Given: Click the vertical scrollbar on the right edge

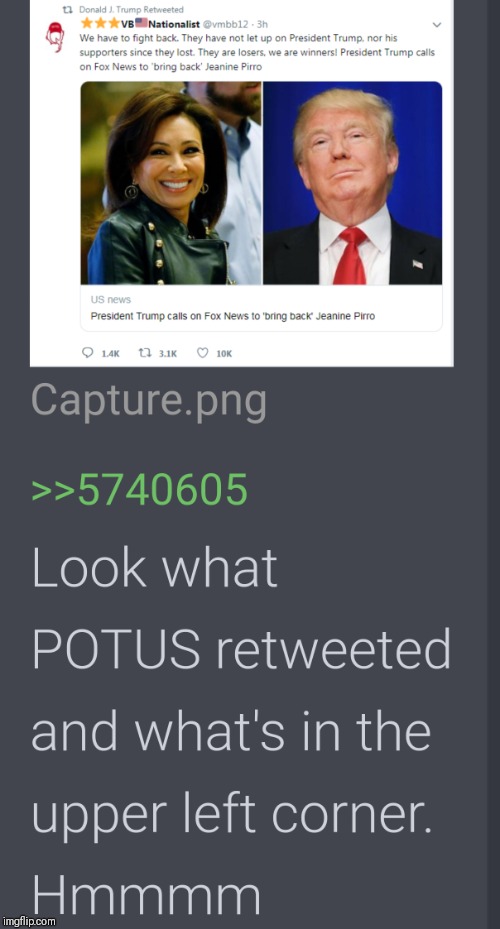Looking at the screenshot, I should click(x=493, y=464).
